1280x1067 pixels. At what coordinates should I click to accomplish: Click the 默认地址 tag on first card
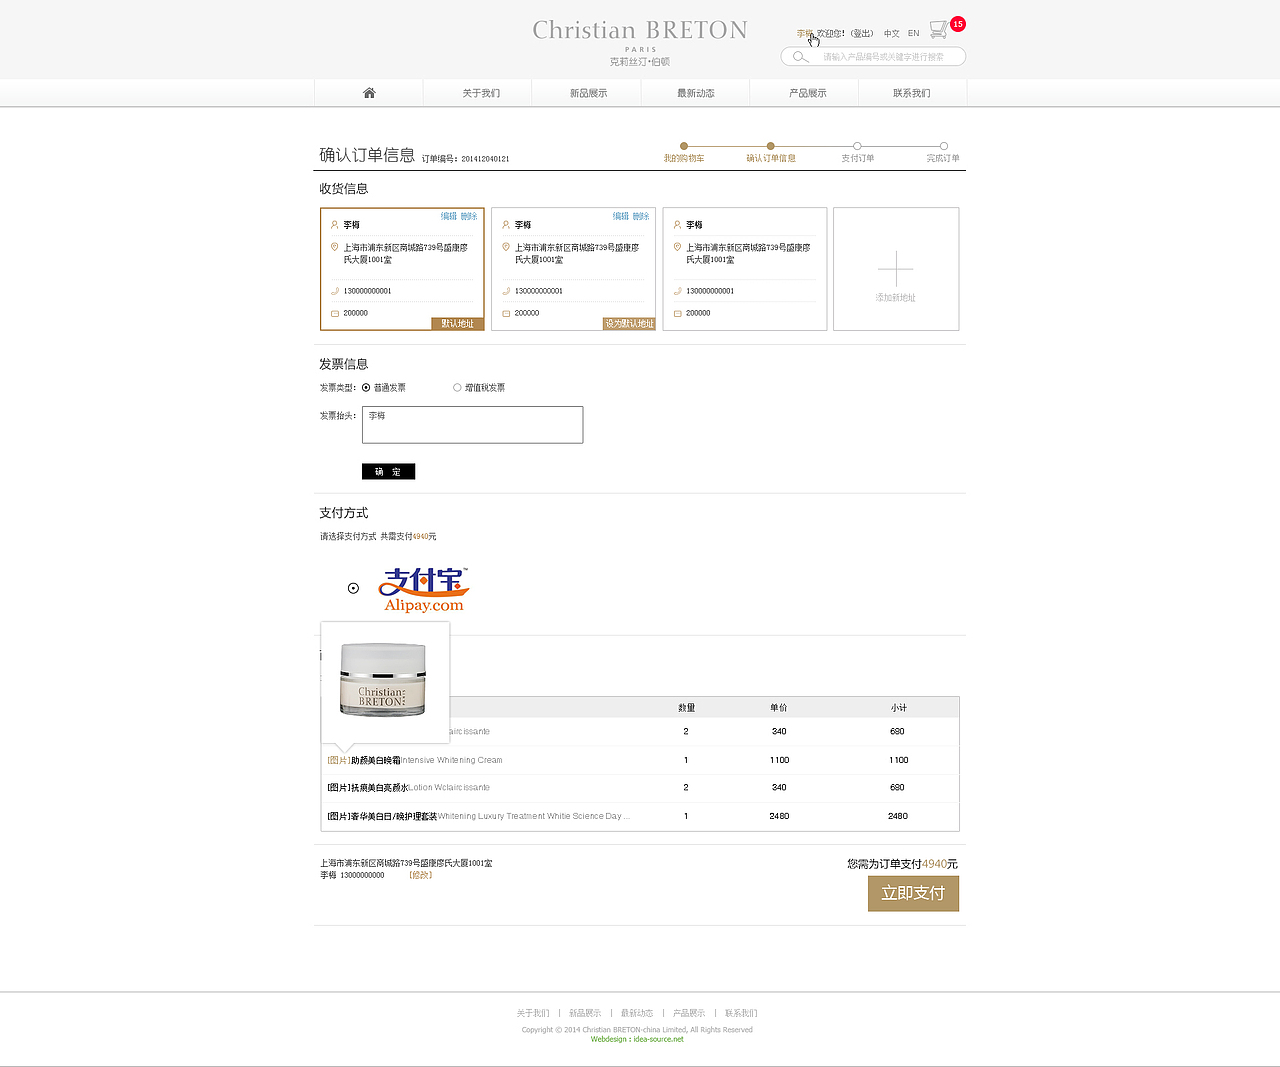click(458, 324)
